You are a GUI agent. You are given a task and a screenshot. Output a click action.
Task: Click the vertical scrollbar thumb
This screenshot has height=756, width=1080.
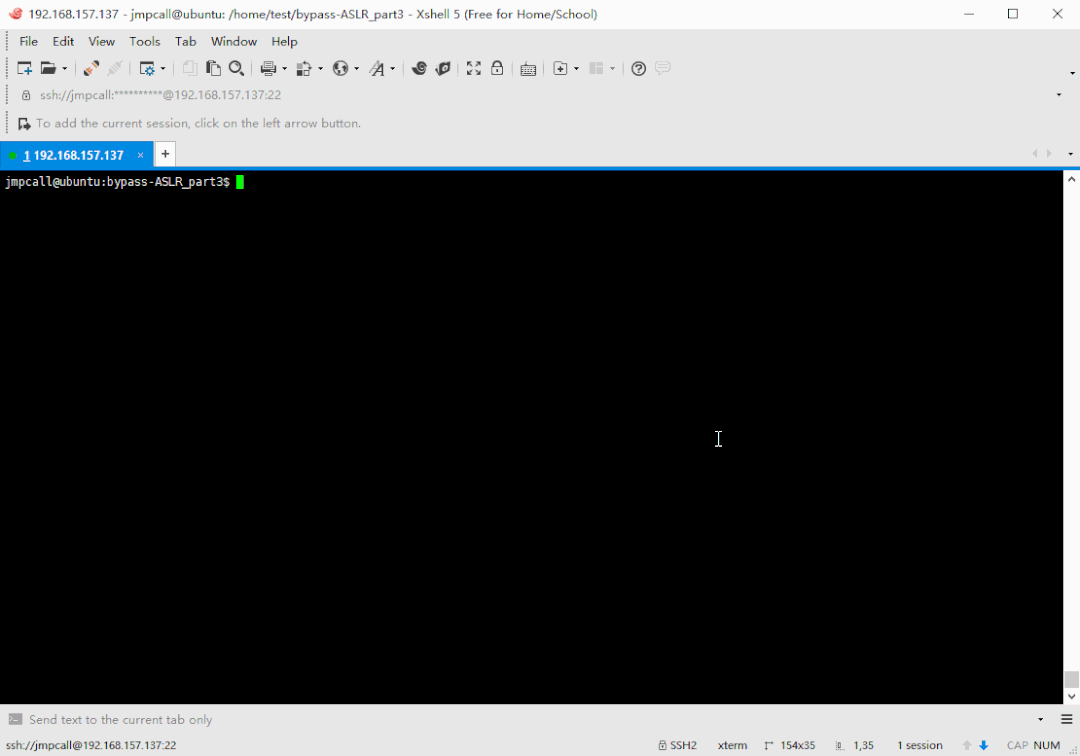(x=1071, y=679)
